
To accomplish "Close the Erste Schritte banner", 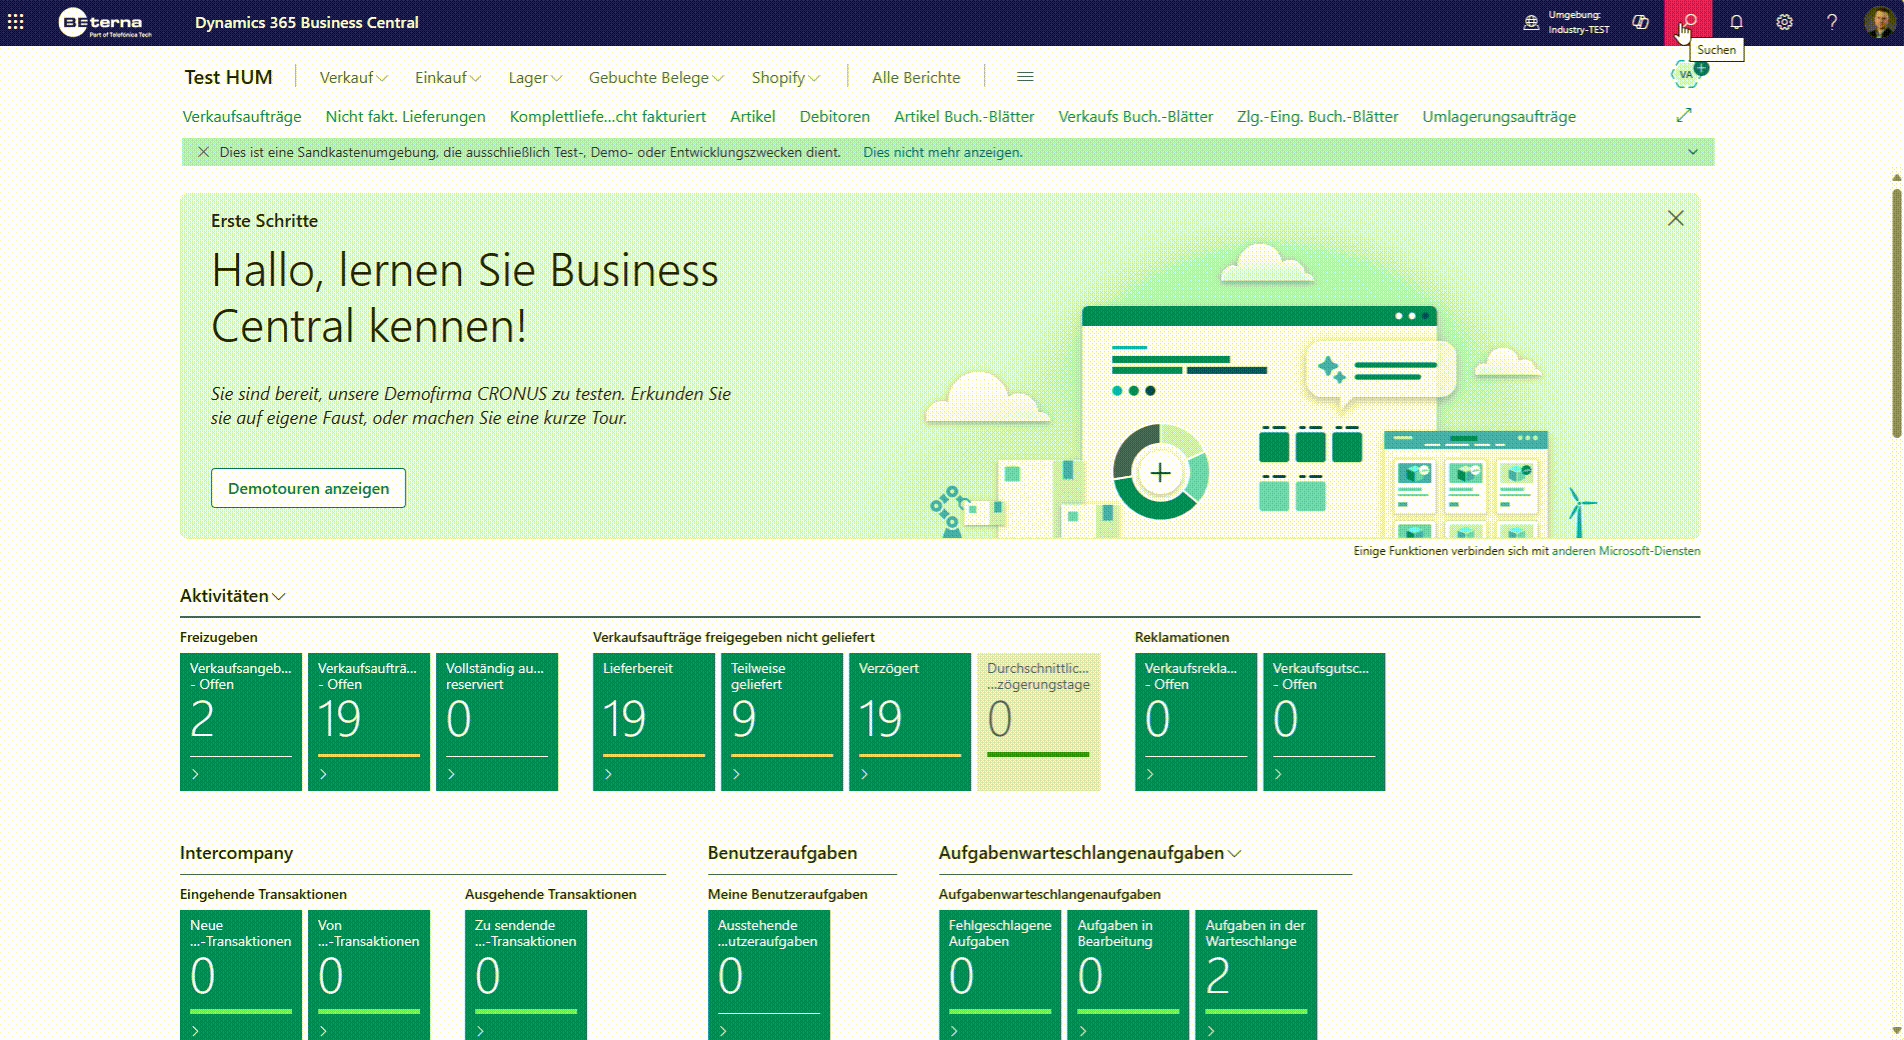I will click(1676, 218).
